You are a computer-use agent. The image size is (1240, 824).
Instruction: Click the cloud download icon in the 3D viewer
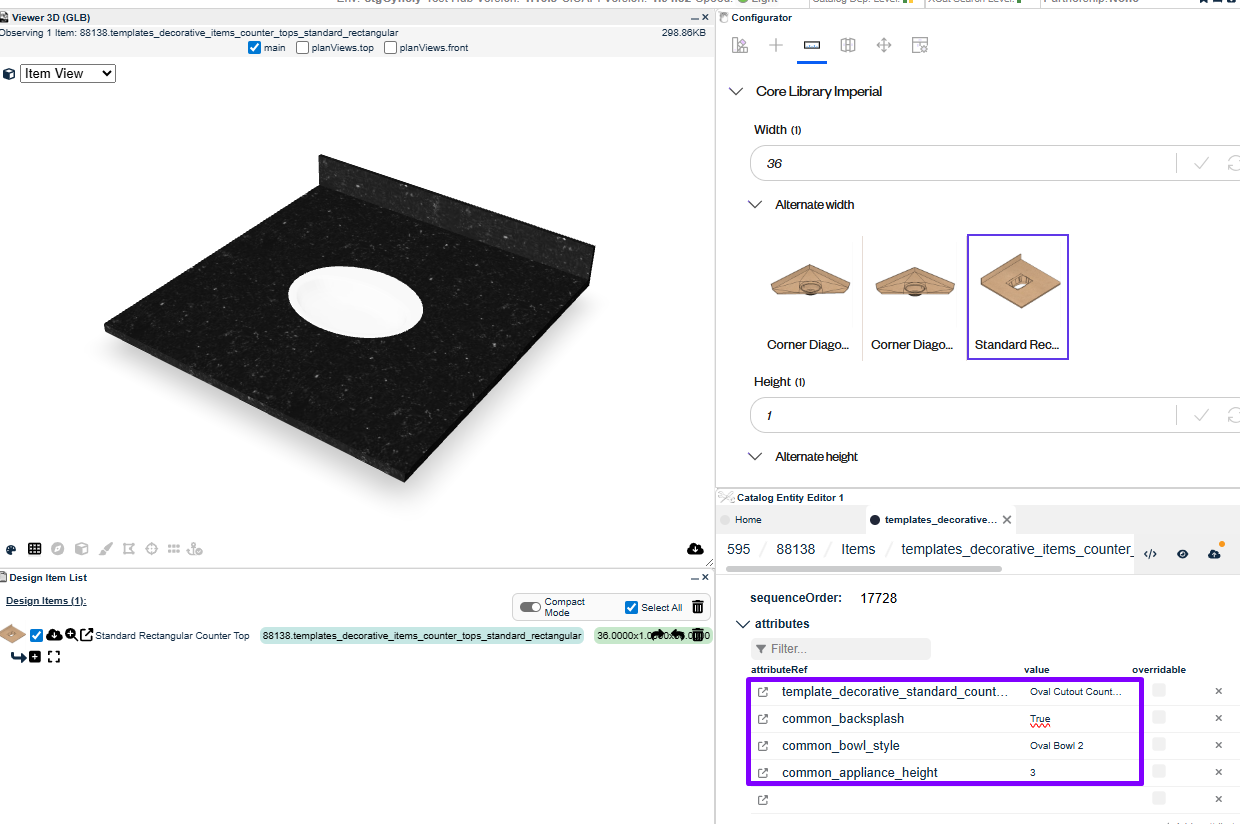[x=695, y=549]
